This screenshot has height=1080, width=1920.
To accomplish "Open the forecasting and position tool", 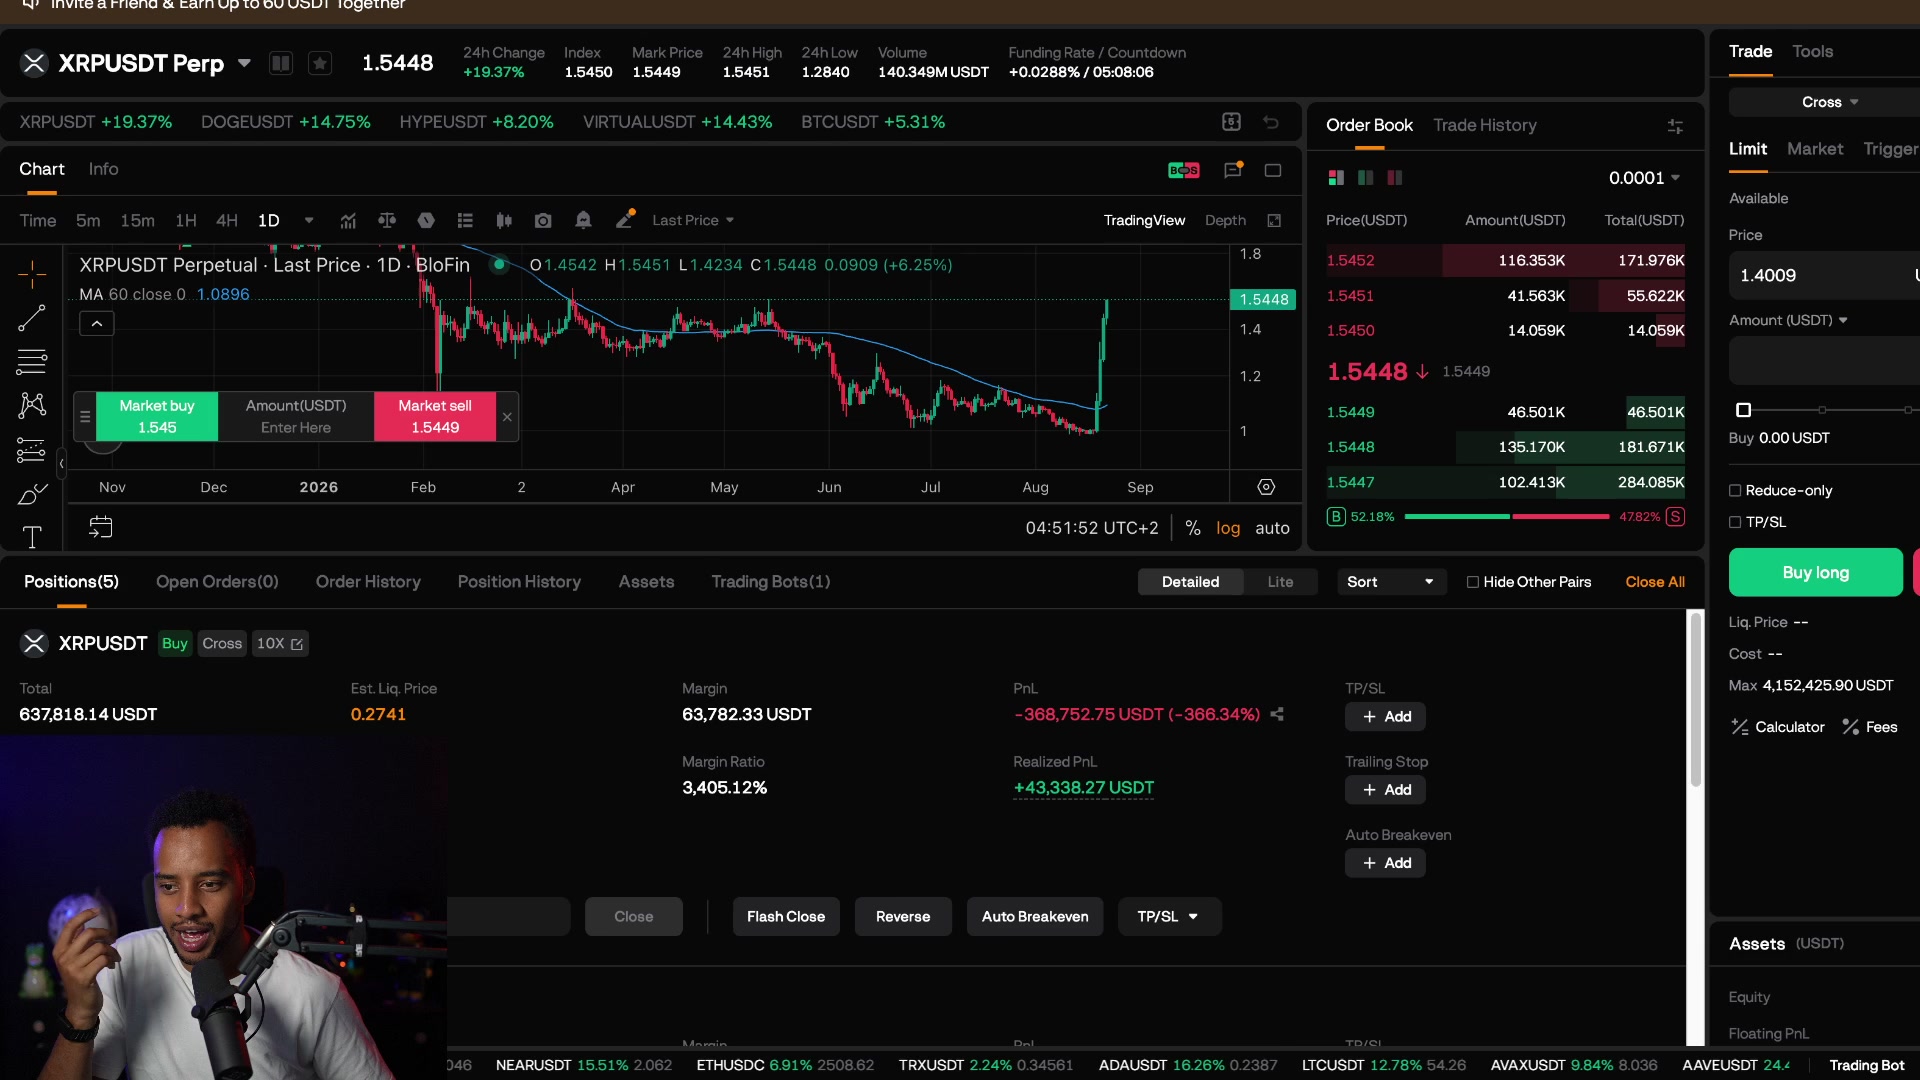I will [32, 450].
